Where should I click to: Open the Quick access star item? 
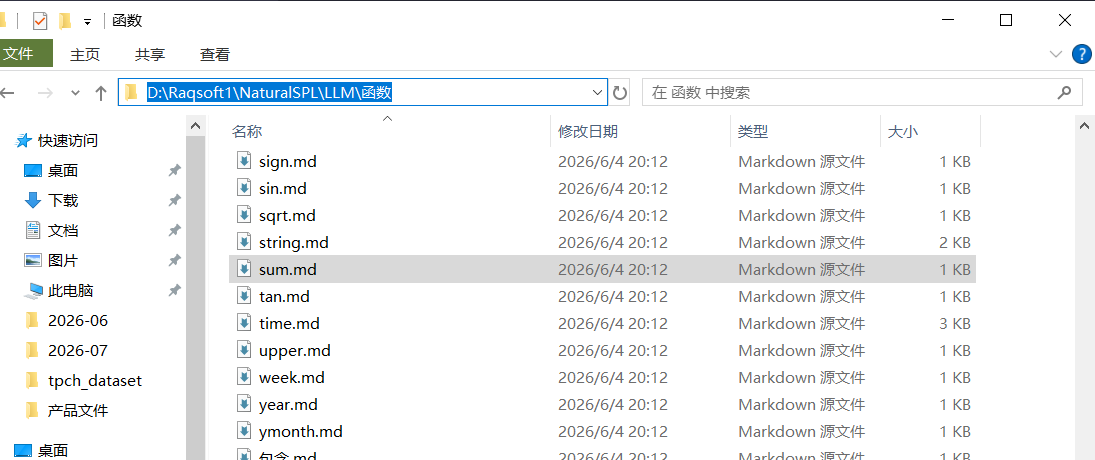pos(57,140)
